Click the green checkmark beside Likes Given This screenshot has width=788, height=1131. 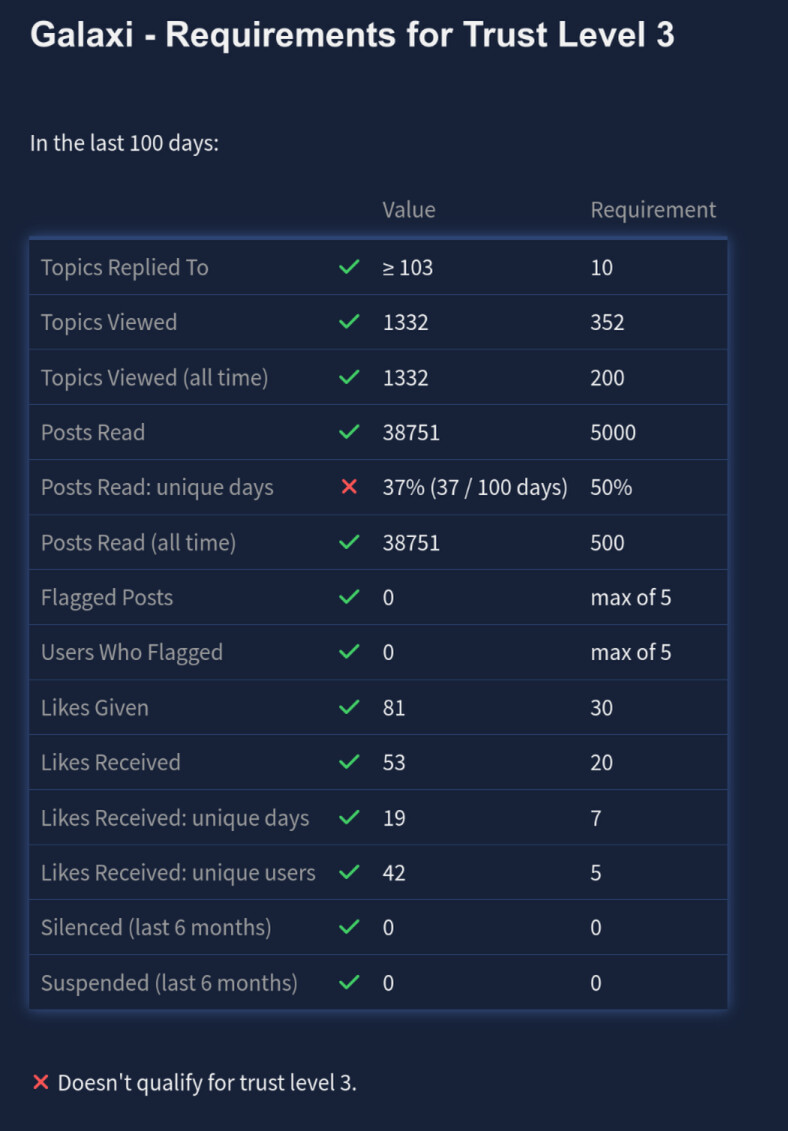(x=349, y=707)
